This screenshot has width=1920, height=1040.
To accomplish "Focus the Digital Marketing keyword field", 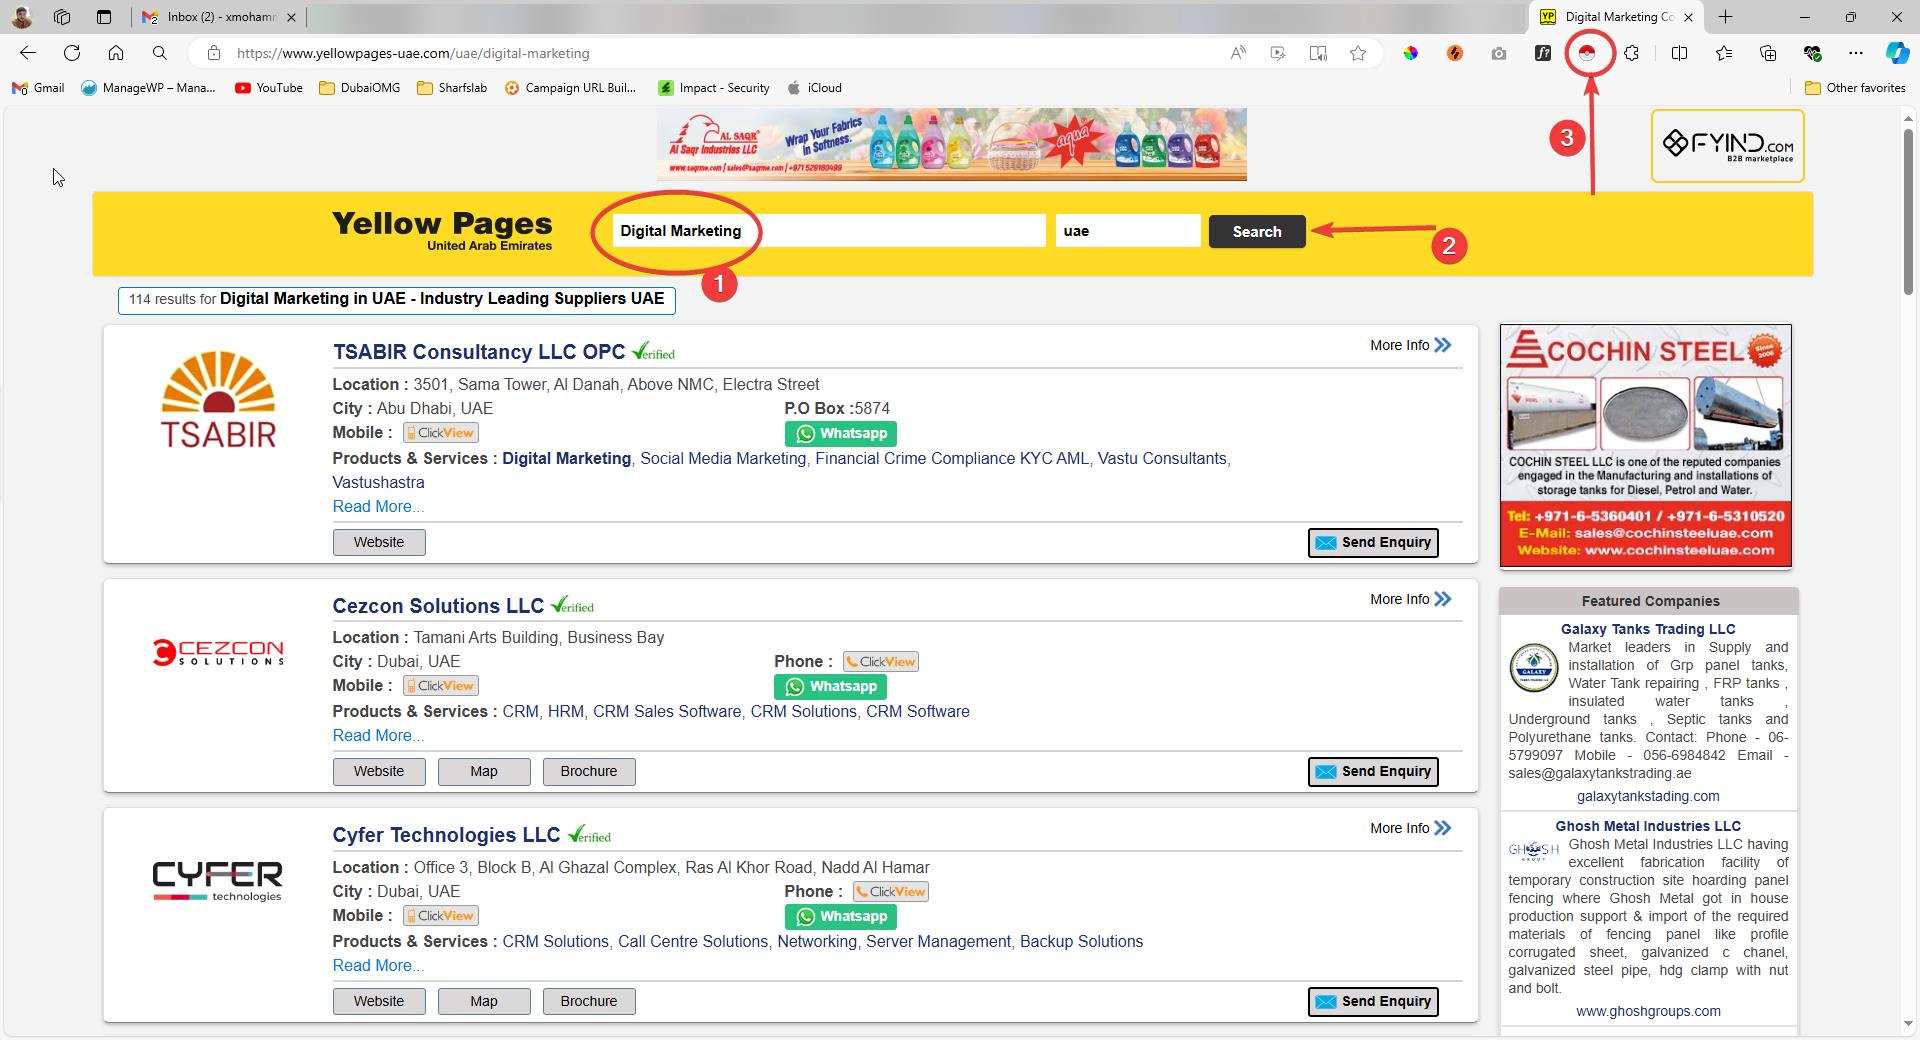I will tap(829, 231).
